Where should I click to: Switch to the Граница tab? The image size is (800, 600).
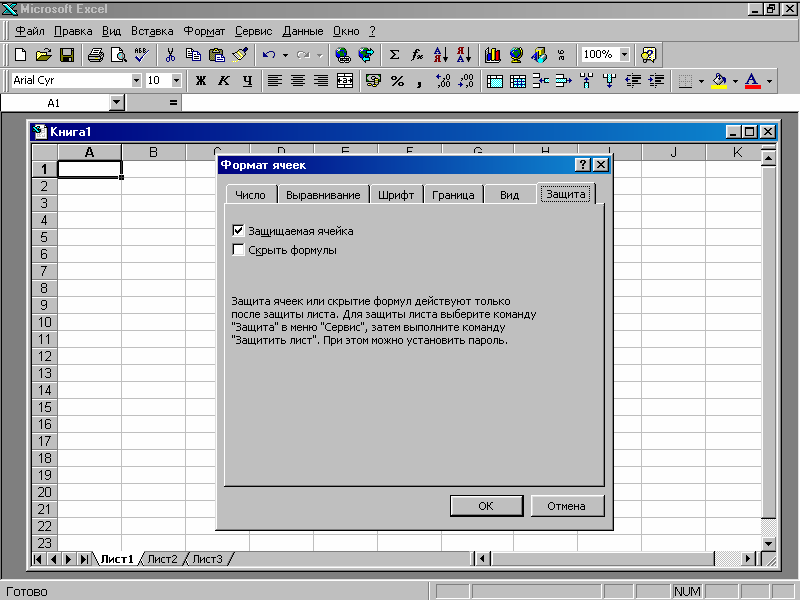tap(453, 195)
